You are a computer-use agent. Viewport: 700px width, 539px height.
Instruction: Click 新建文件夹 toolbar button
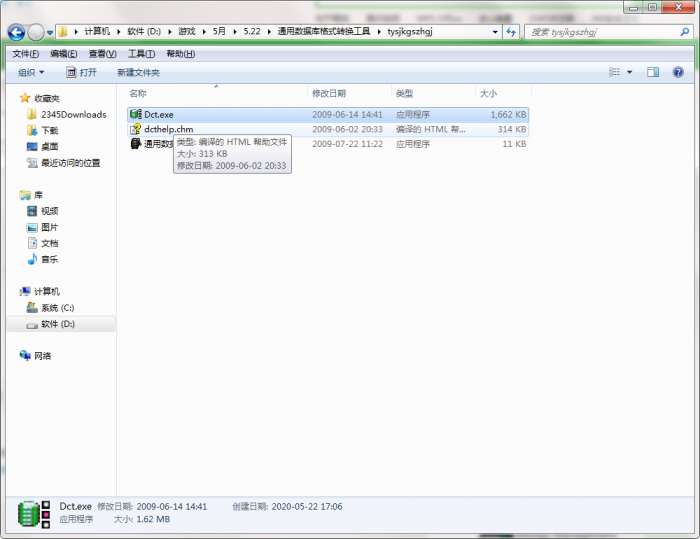point(138,72)
